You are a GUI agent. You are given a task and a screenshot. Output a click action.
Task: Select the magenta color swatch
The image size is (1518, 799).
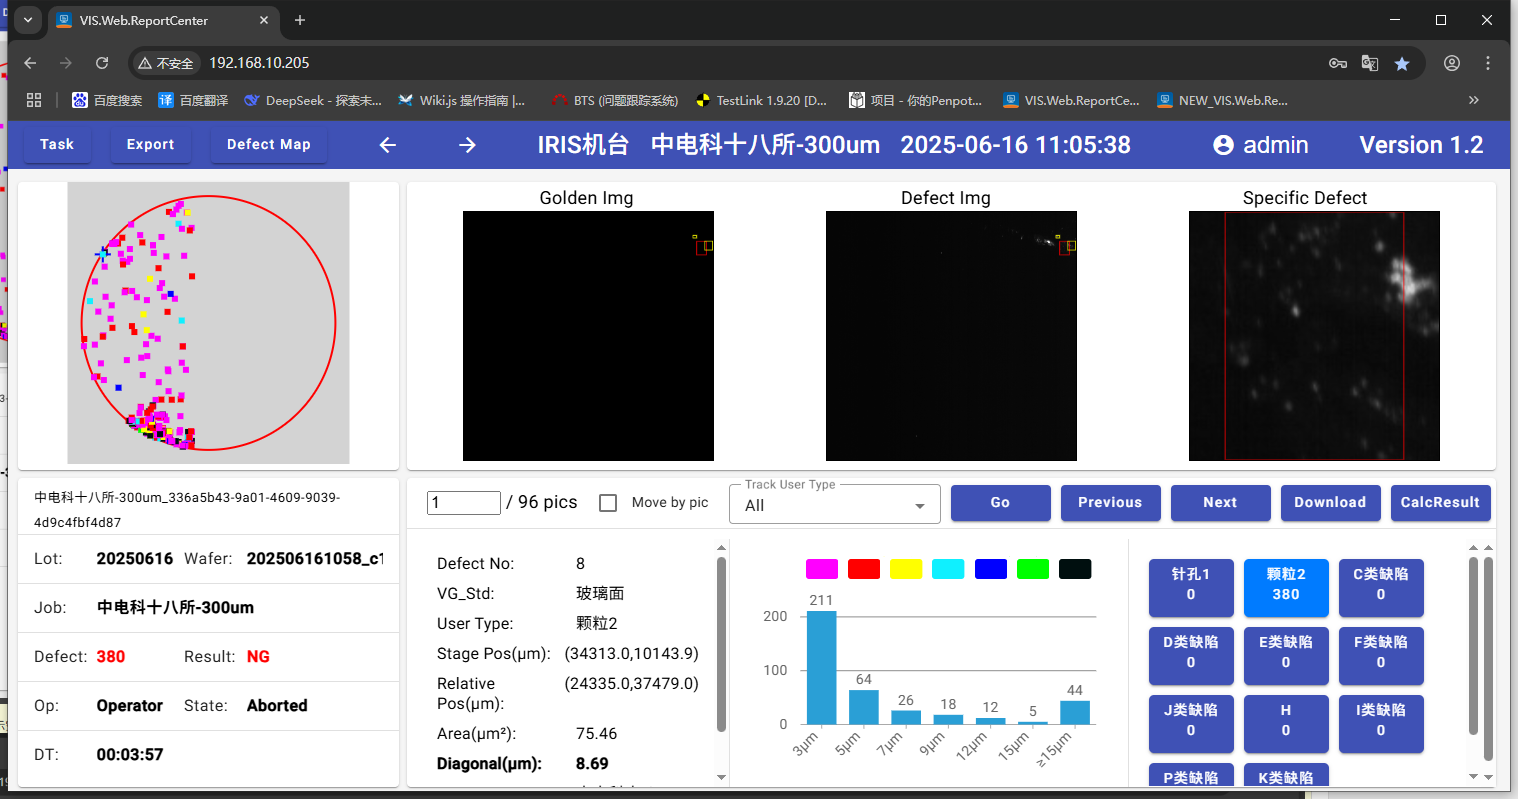point(822,569)
